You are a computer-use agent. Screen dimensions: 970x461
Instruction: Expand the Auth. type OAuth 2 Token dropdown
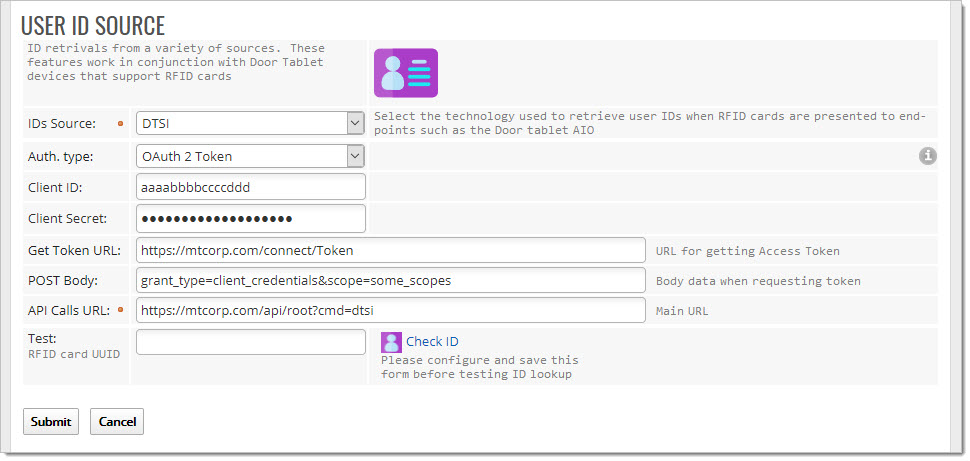pyautogui.click(x=250, y=156)
